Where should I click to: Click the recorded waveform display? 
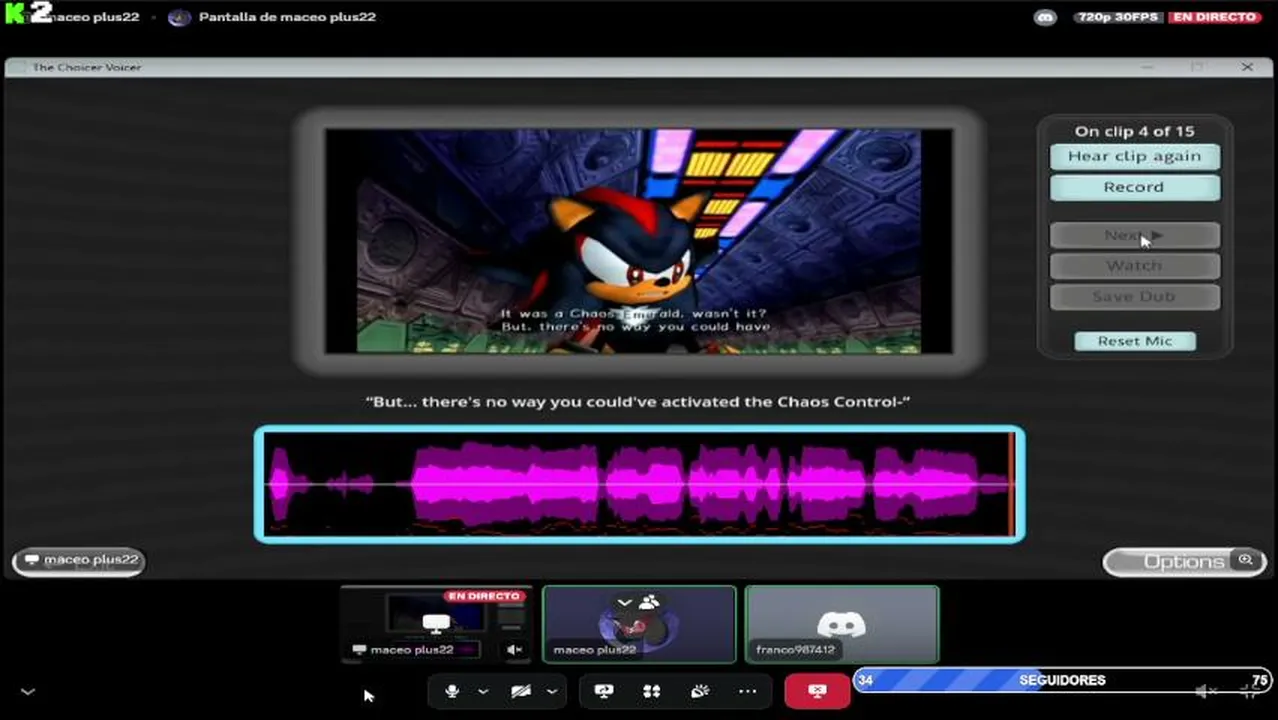pyautogui.click(x=639, y=485)
